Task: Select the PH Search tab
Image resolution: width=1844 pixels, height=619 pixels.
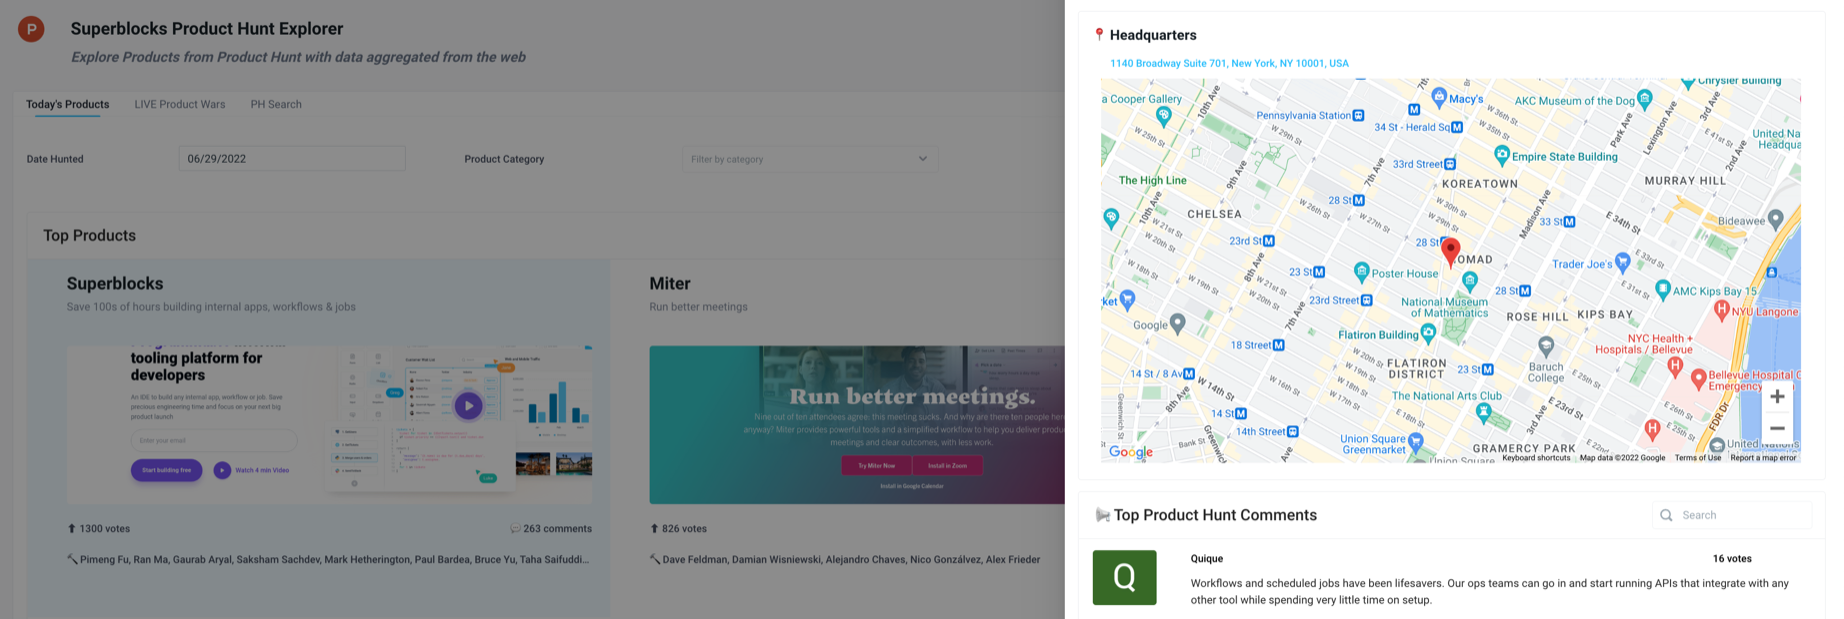Action: (x=276, y=104)
